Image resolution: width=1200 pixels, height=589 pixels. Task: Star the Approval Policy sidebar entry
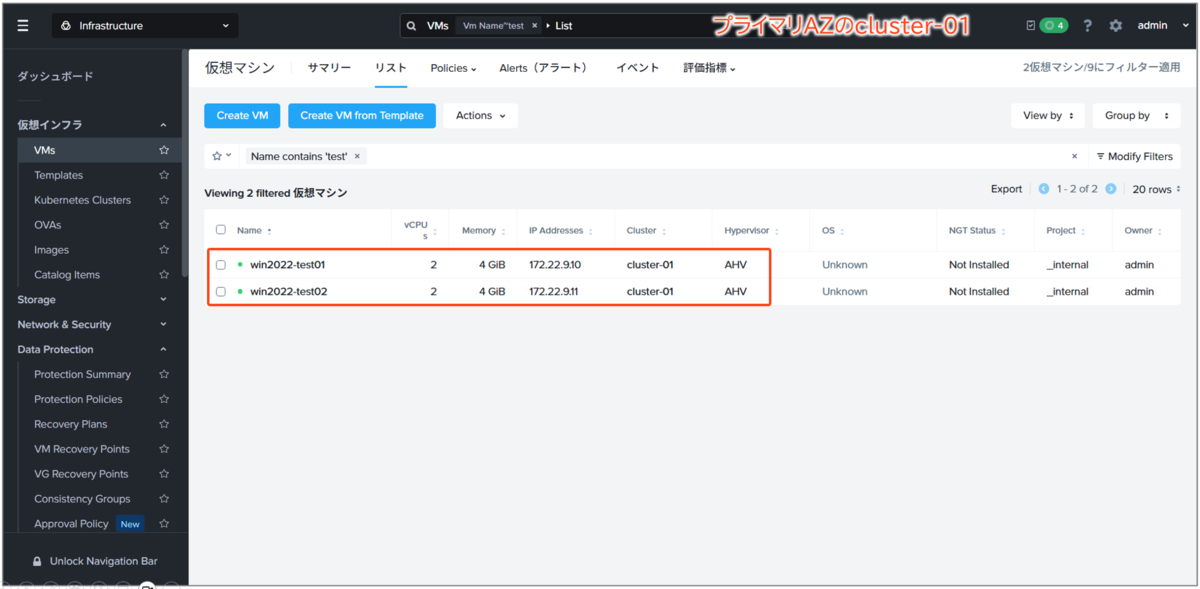(164, 523)
